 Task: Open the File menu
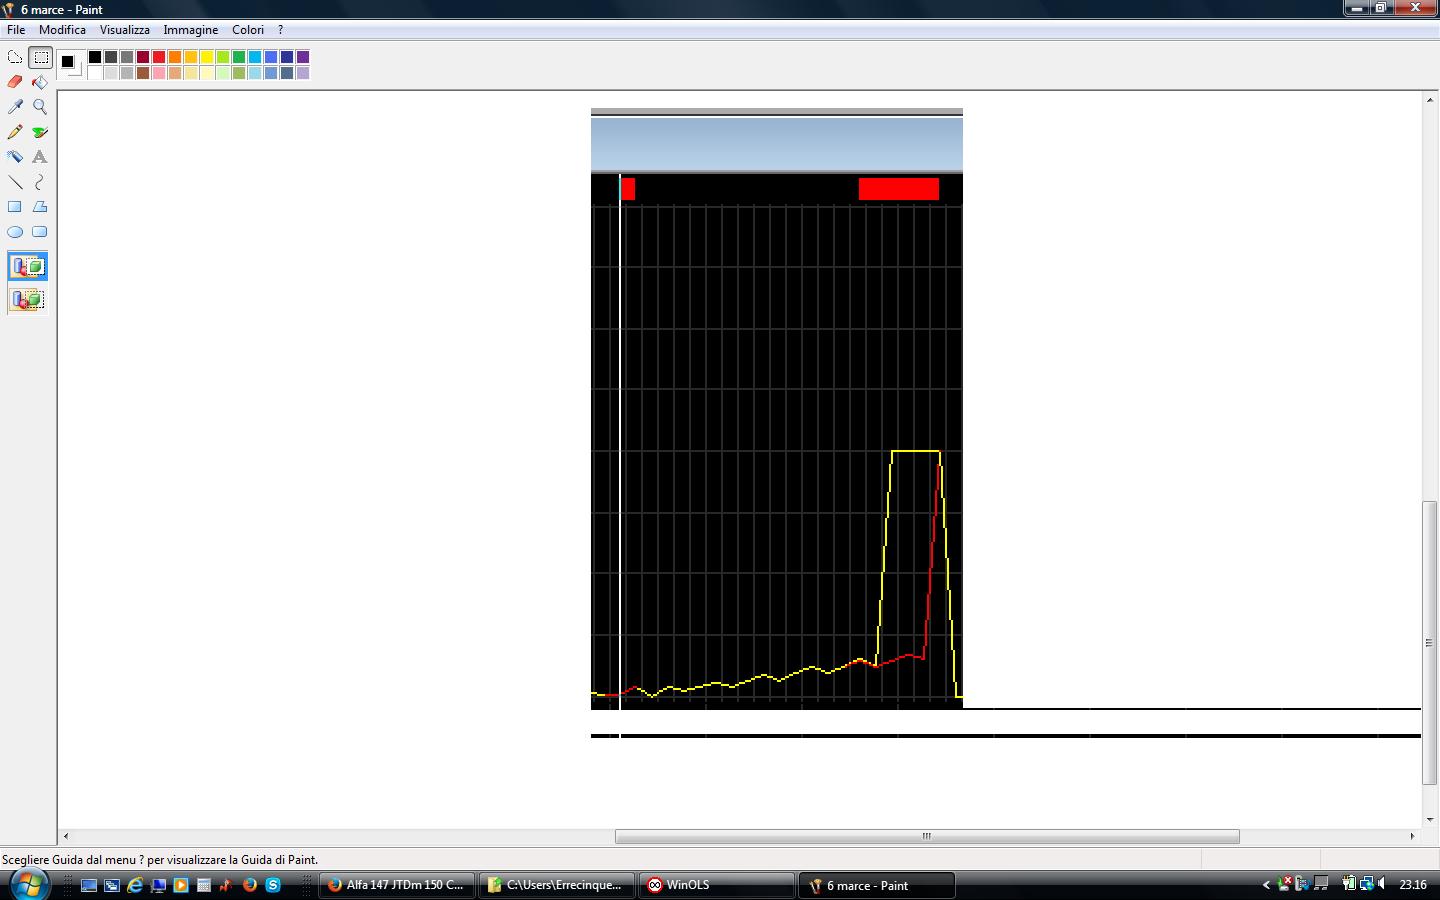point(16,30)
